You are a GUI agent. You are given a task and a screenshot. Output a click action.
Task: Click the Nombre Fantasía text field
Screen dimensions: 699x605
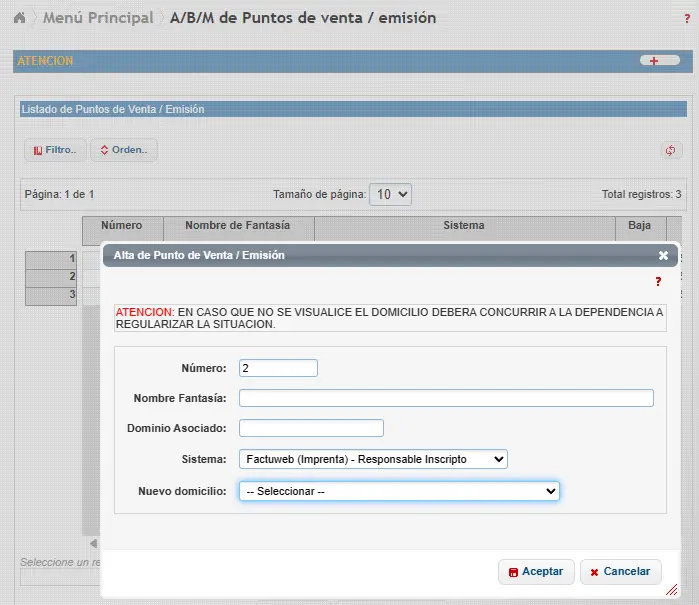pyautogui.click(x=446, y=398)
